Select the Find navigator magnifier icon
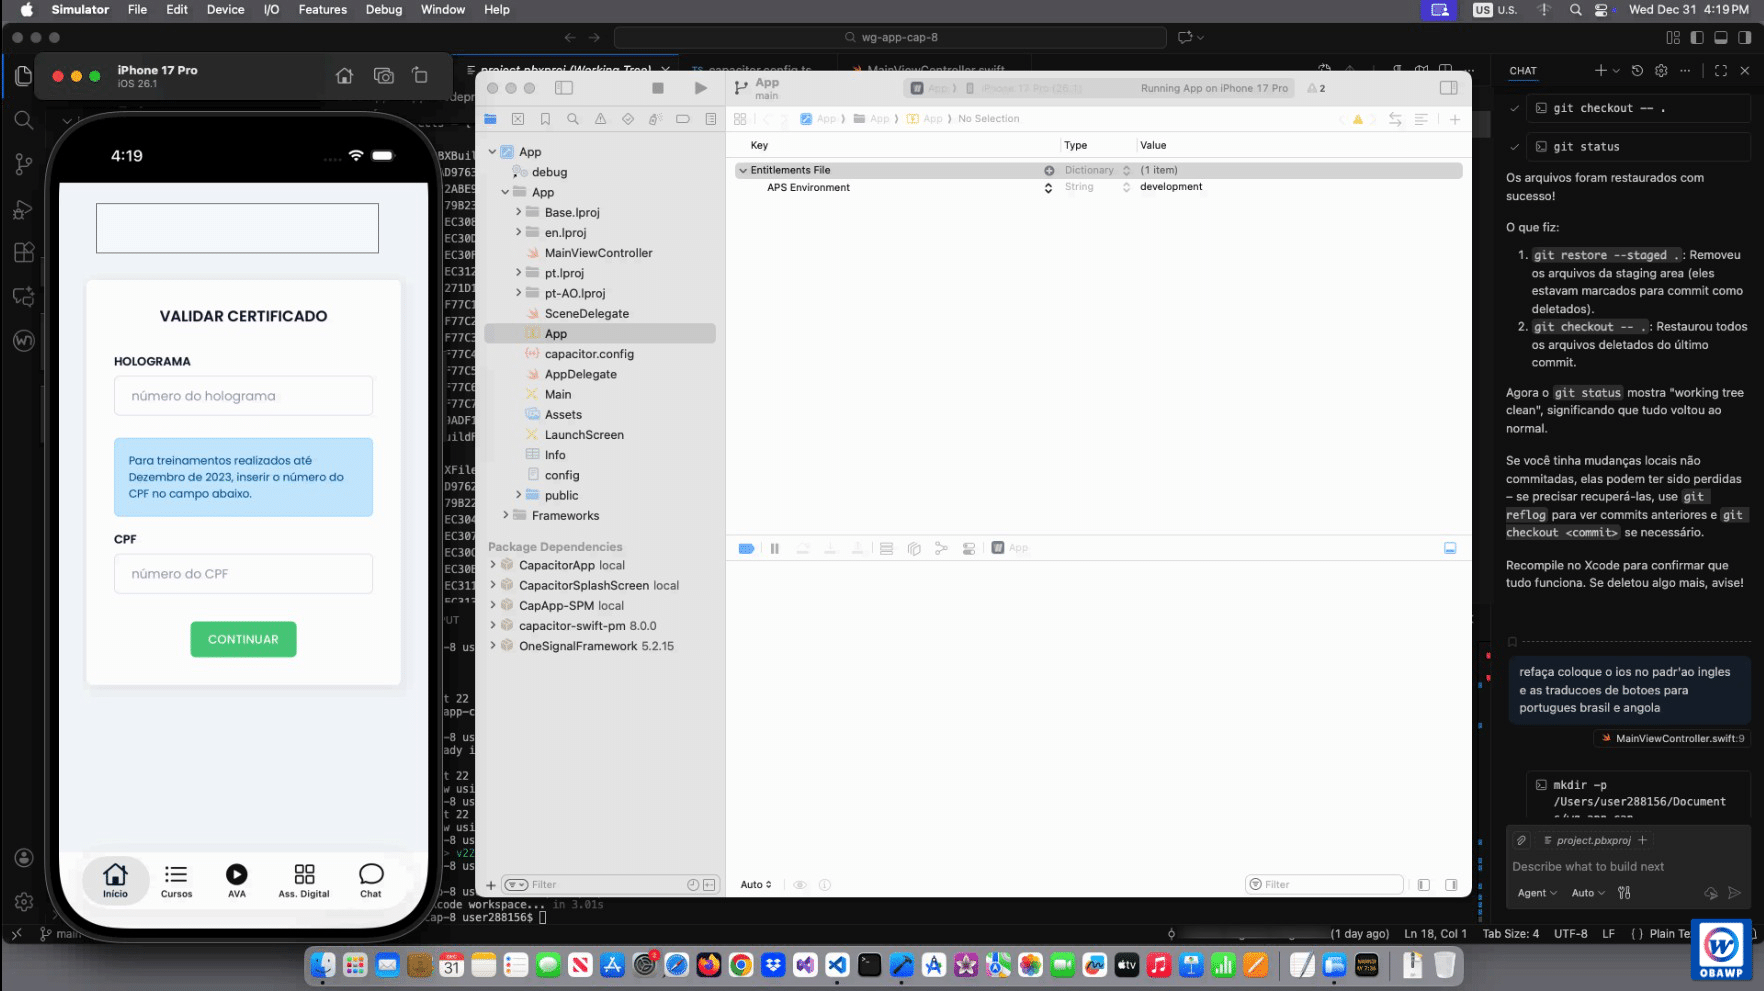 coord(573,118)
